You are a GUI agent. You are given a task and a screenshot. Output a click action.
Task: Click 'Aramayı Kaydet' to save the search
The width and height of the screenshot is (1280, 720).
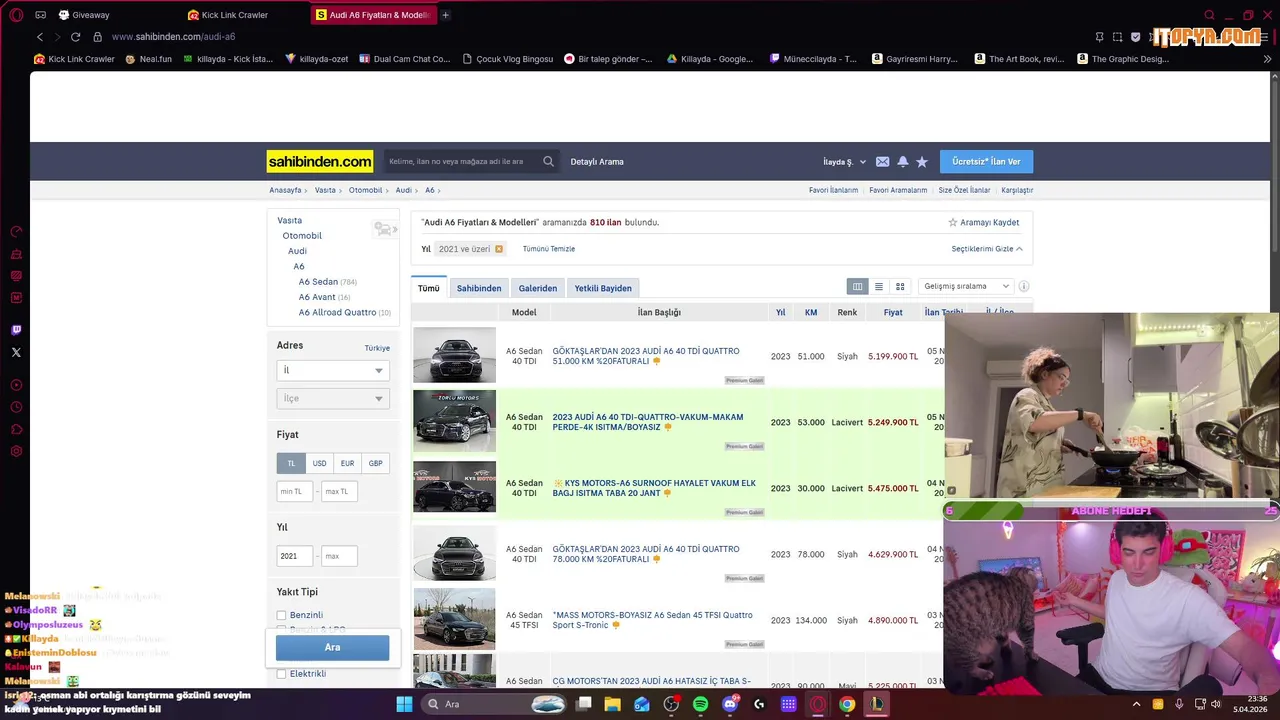[983, 223]
